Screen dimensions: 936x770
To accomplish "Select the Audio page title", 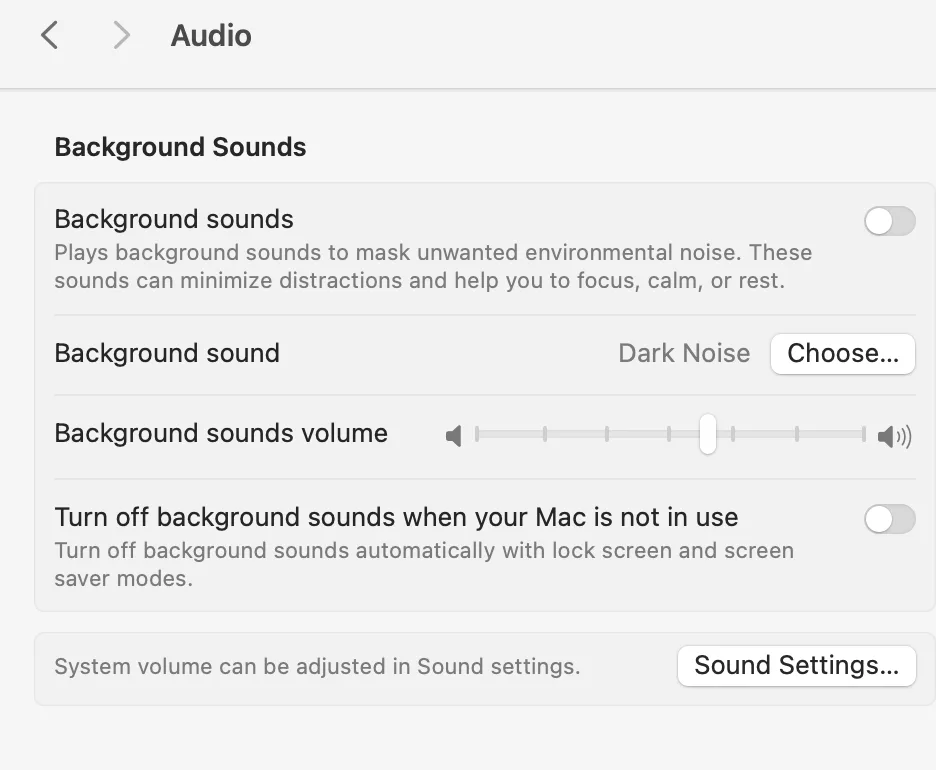I will (210, 35).
